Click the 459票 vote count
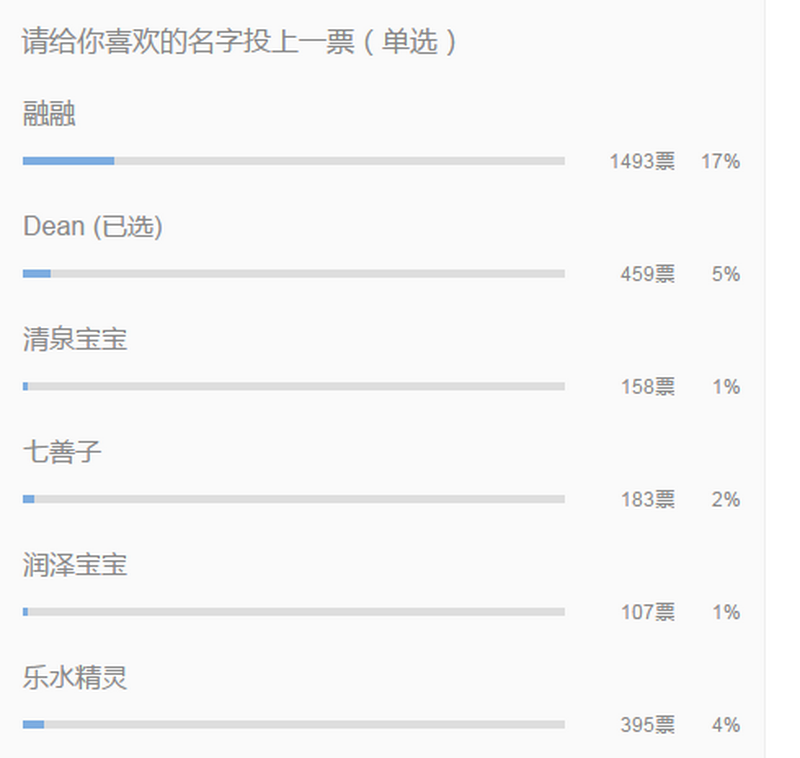Screen dimensions: 800x758 (x=647, y=274)
